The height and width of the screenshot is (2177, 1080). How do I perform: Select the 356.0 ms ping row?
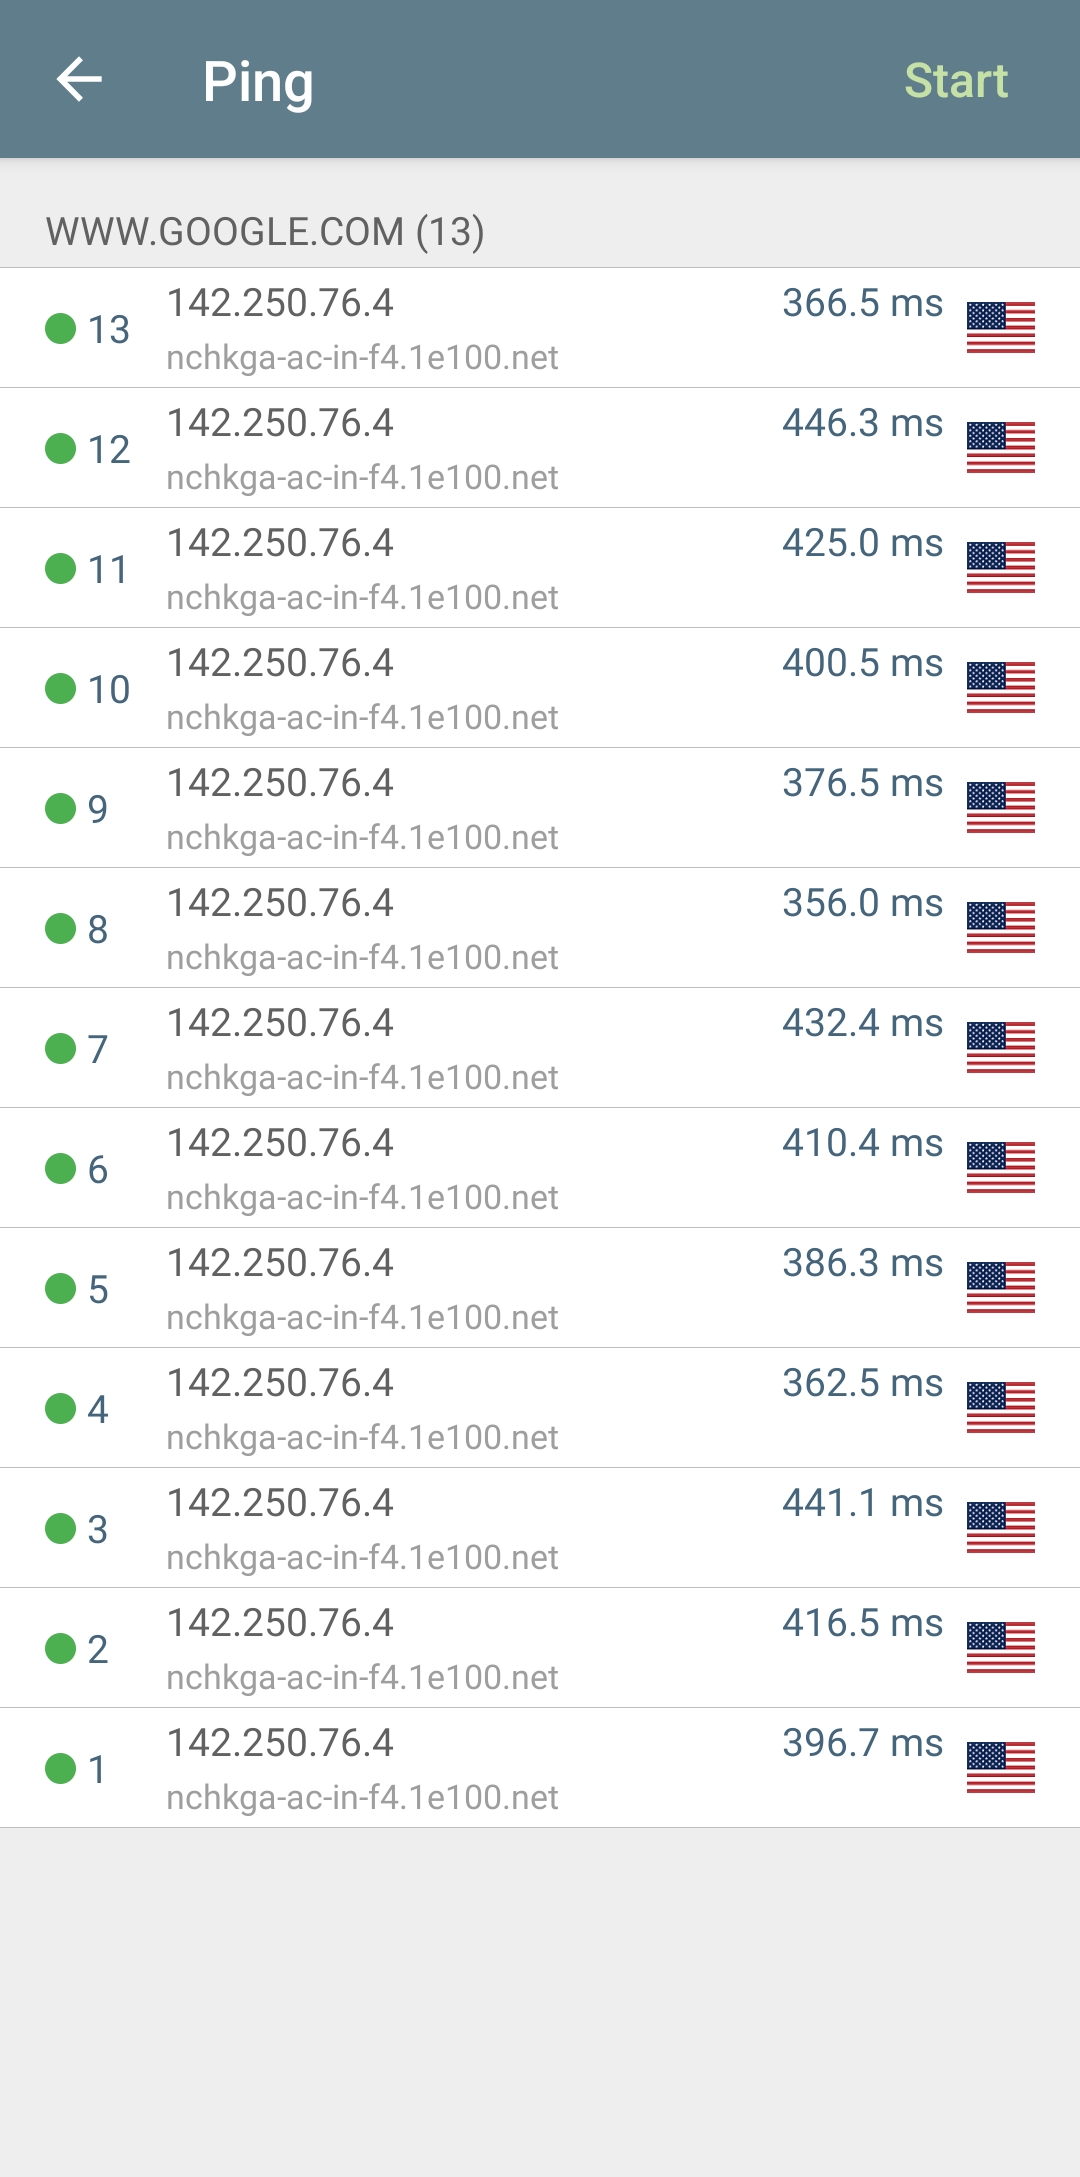(540, 928)
